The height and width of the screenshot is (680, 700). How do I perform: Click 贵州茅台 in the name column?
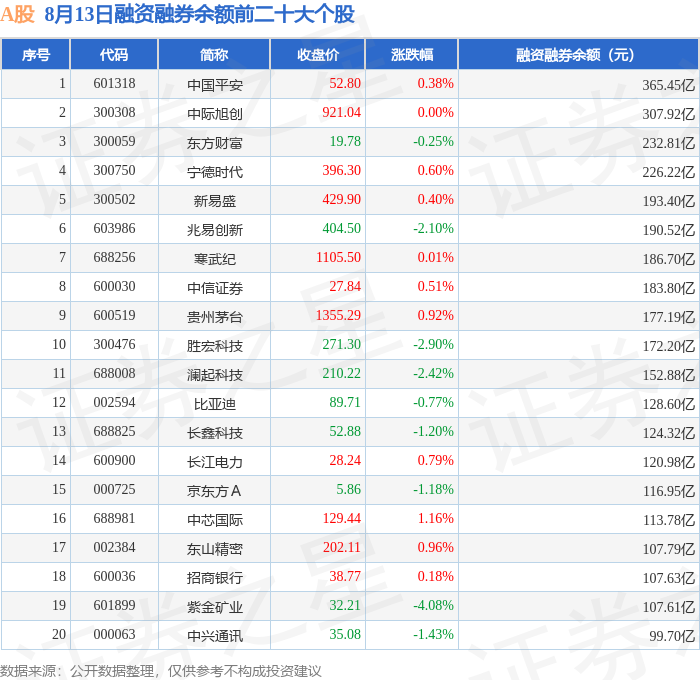pyautogui.click(x=215, y=317)
